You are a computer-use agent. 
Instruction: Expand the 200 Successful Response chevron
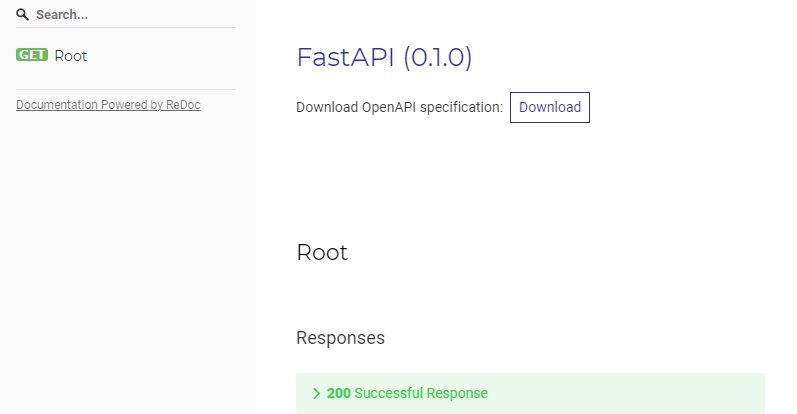pos(316,394)
